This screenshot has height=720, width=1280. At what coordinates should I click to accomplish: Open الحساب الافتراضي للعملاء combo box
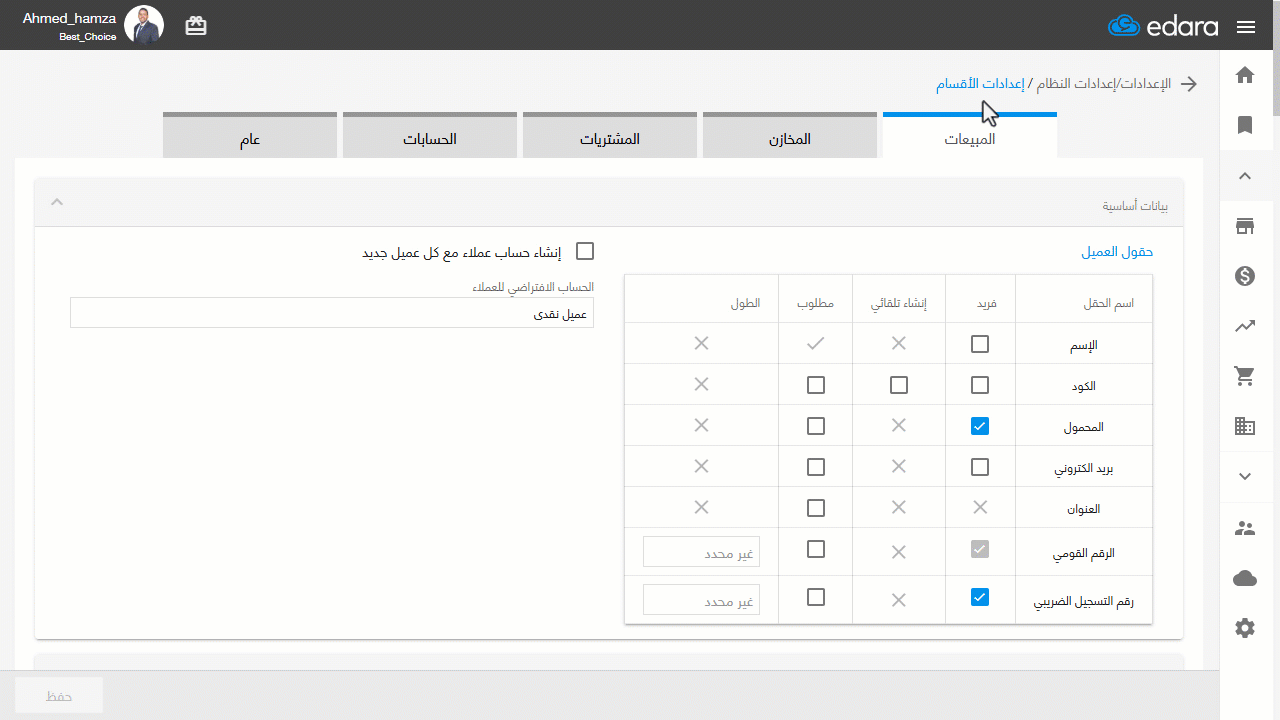(x=332, y=313)
